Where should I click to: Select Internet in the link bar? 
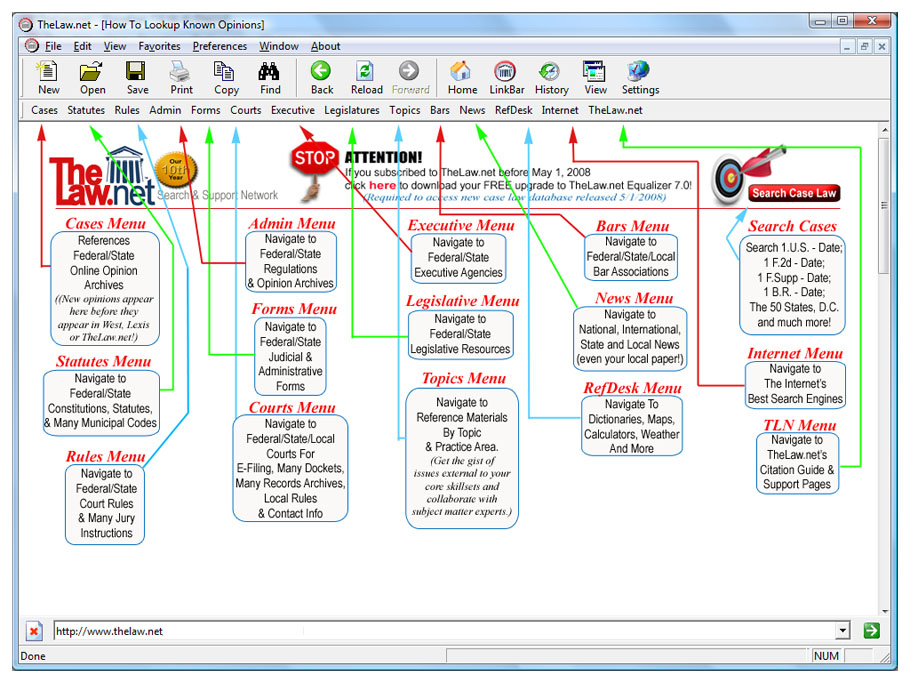(x=559, y=110)
